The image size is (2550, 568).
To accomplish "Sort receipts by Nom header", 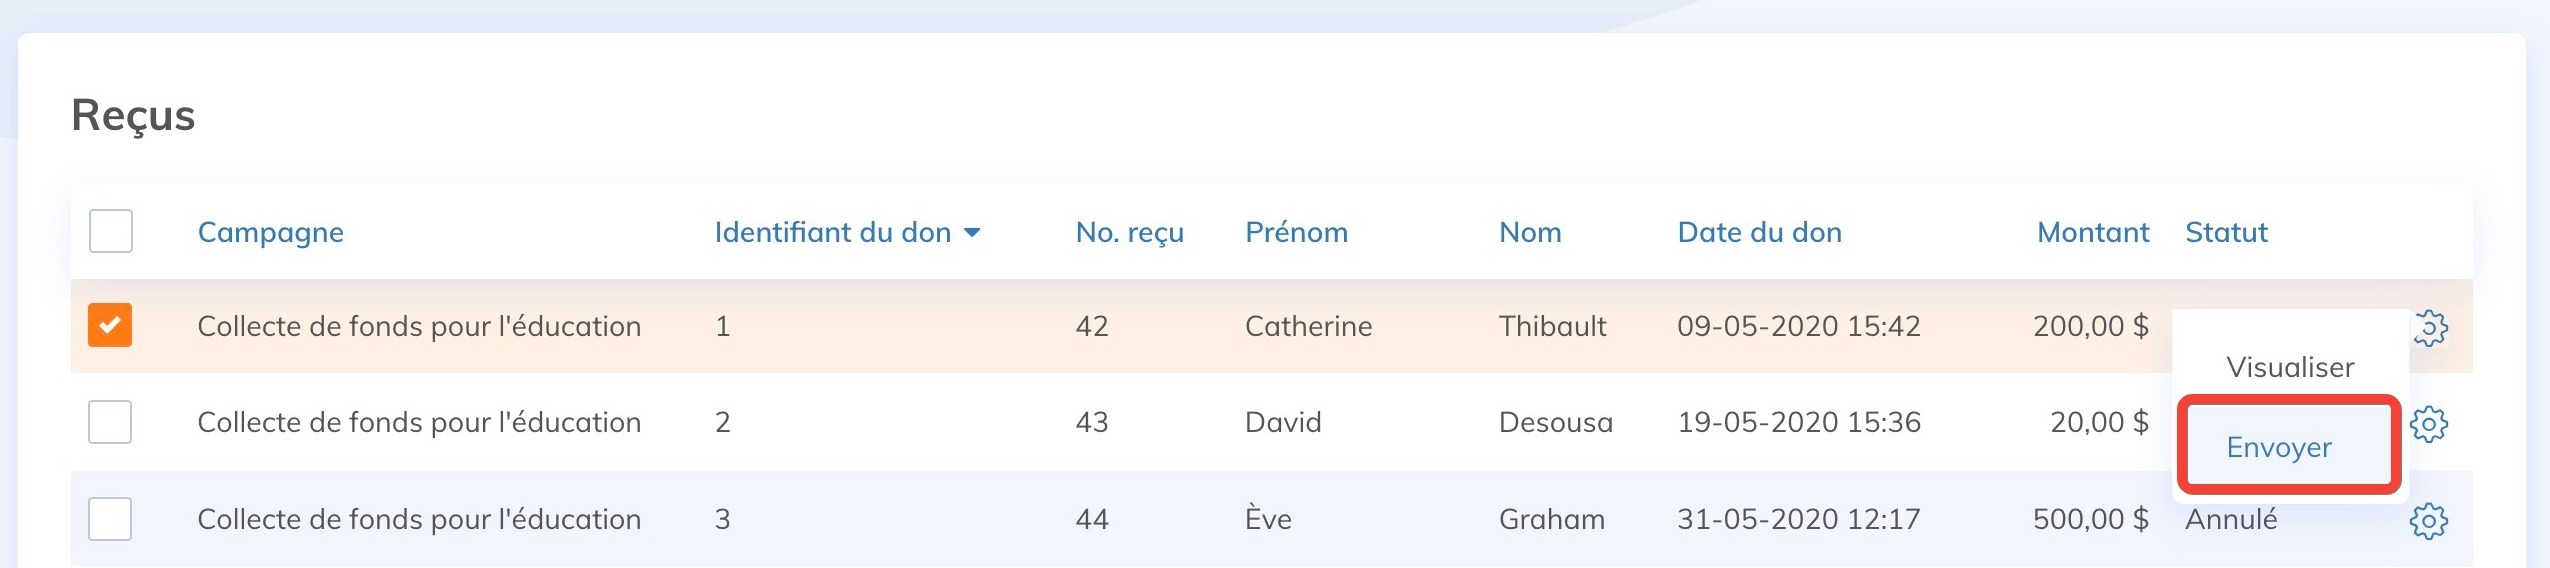I will pos(1529,232).
